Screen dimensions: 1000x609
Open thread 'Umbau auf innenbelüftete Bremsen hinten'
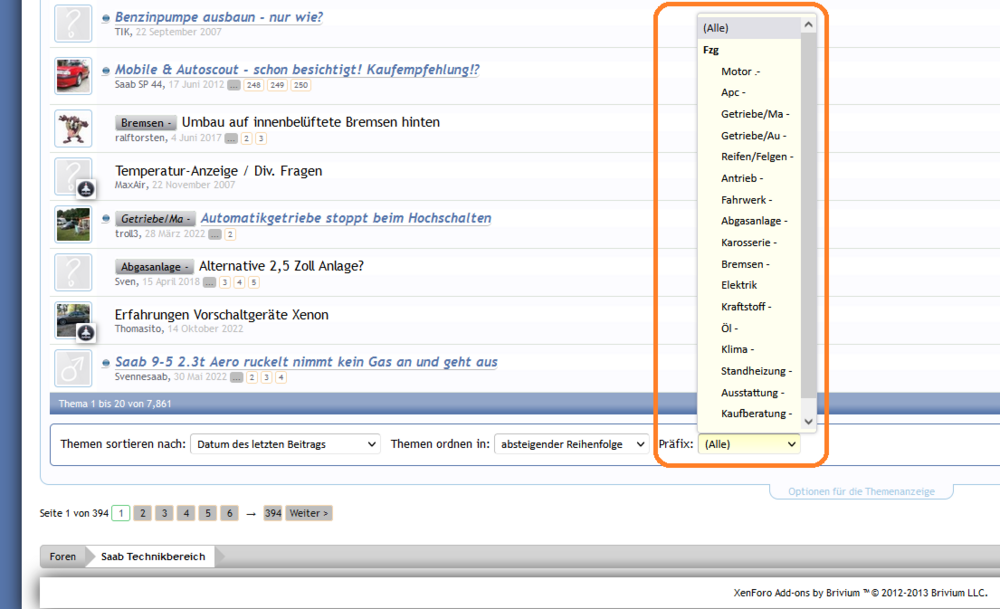pos(311,122)
